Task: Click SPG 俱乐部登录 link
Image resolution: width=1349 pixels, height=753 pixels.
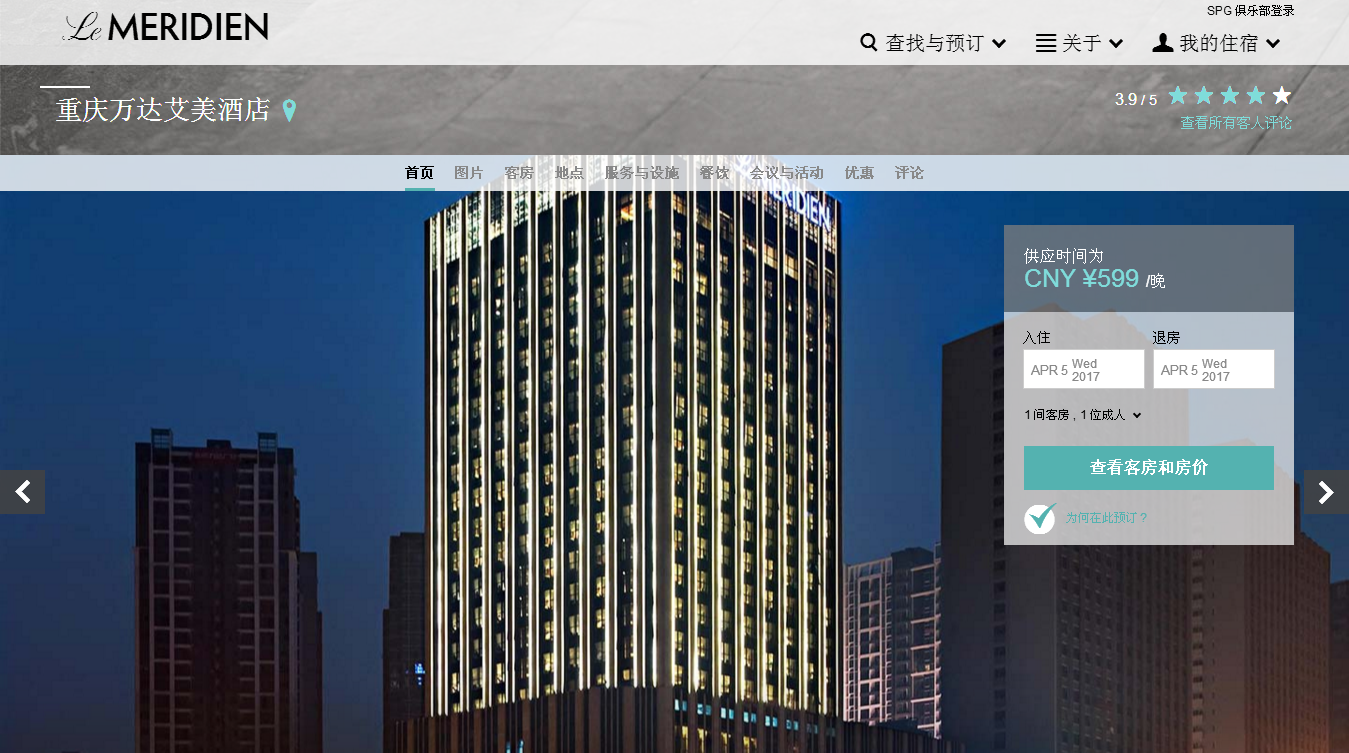Action: (x=1250, y=11)
